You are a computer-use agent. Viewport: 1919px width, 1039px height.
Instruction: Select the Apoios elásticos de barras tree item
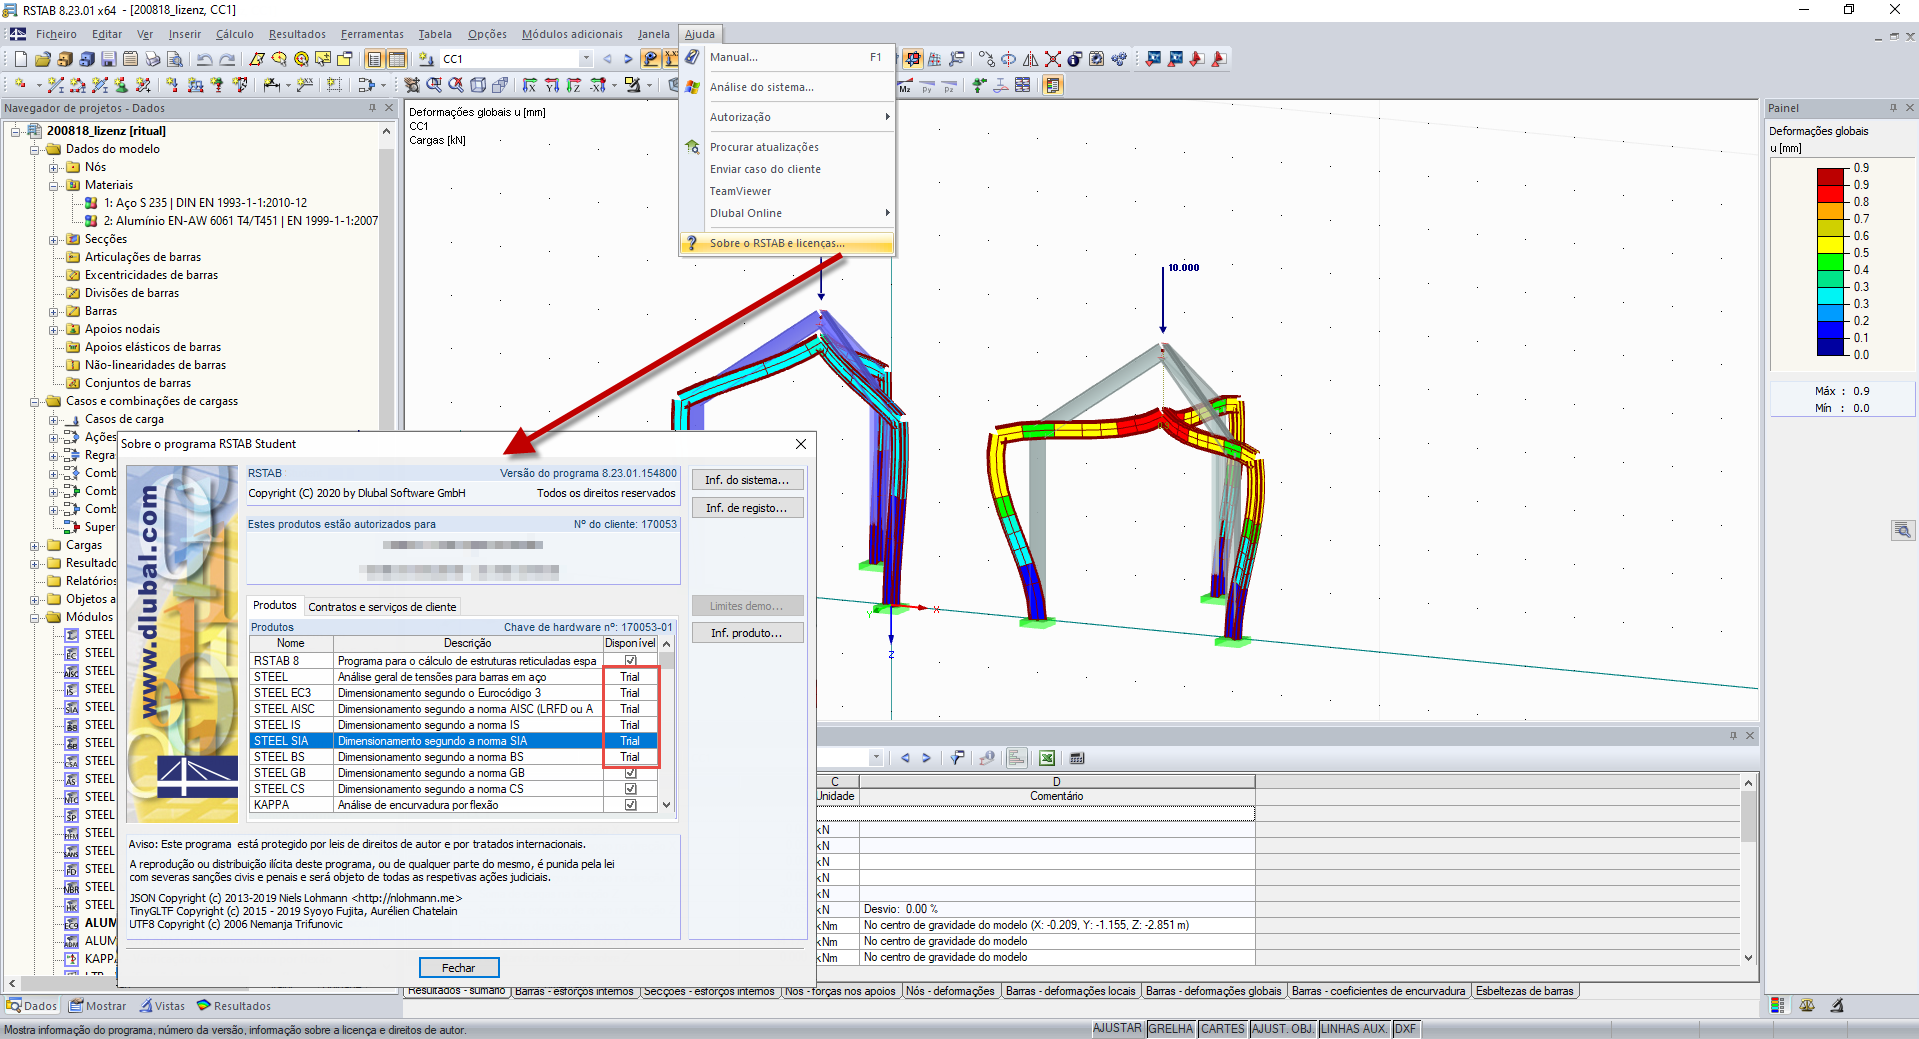click(153, 347)
